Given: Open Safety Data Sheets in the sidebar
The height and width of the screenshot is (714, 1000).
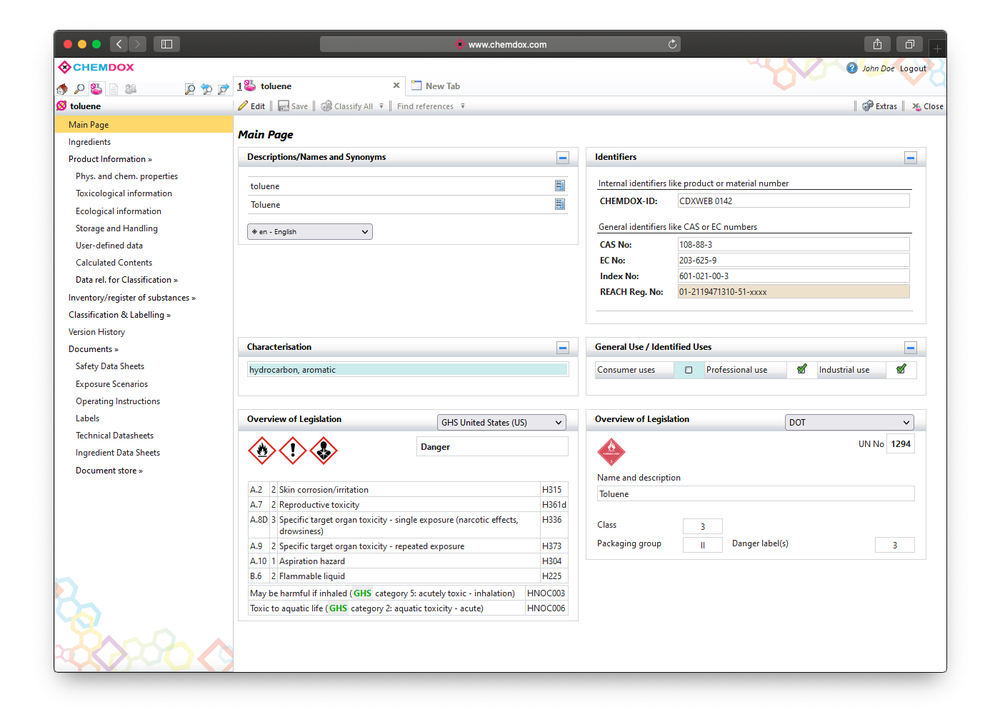Looking at the screenshot, I should [110, 366].
